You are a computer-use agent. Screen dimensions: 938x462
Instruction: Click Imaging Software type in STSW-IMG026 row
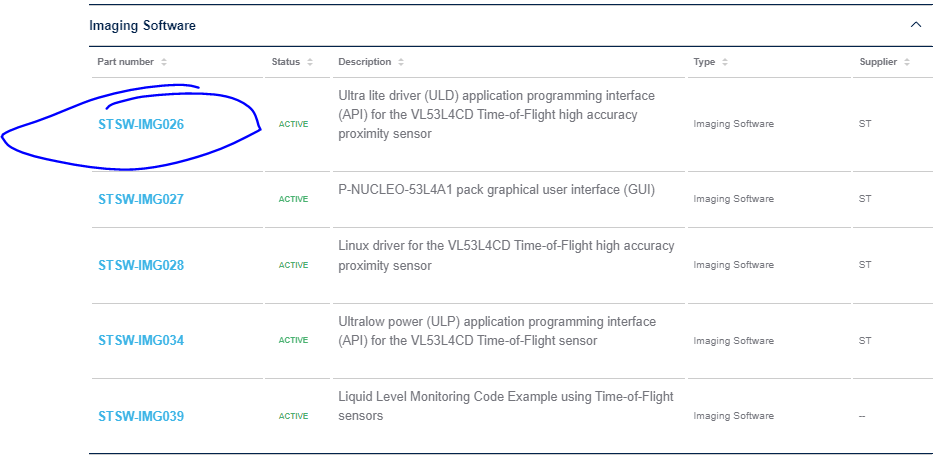733,124
